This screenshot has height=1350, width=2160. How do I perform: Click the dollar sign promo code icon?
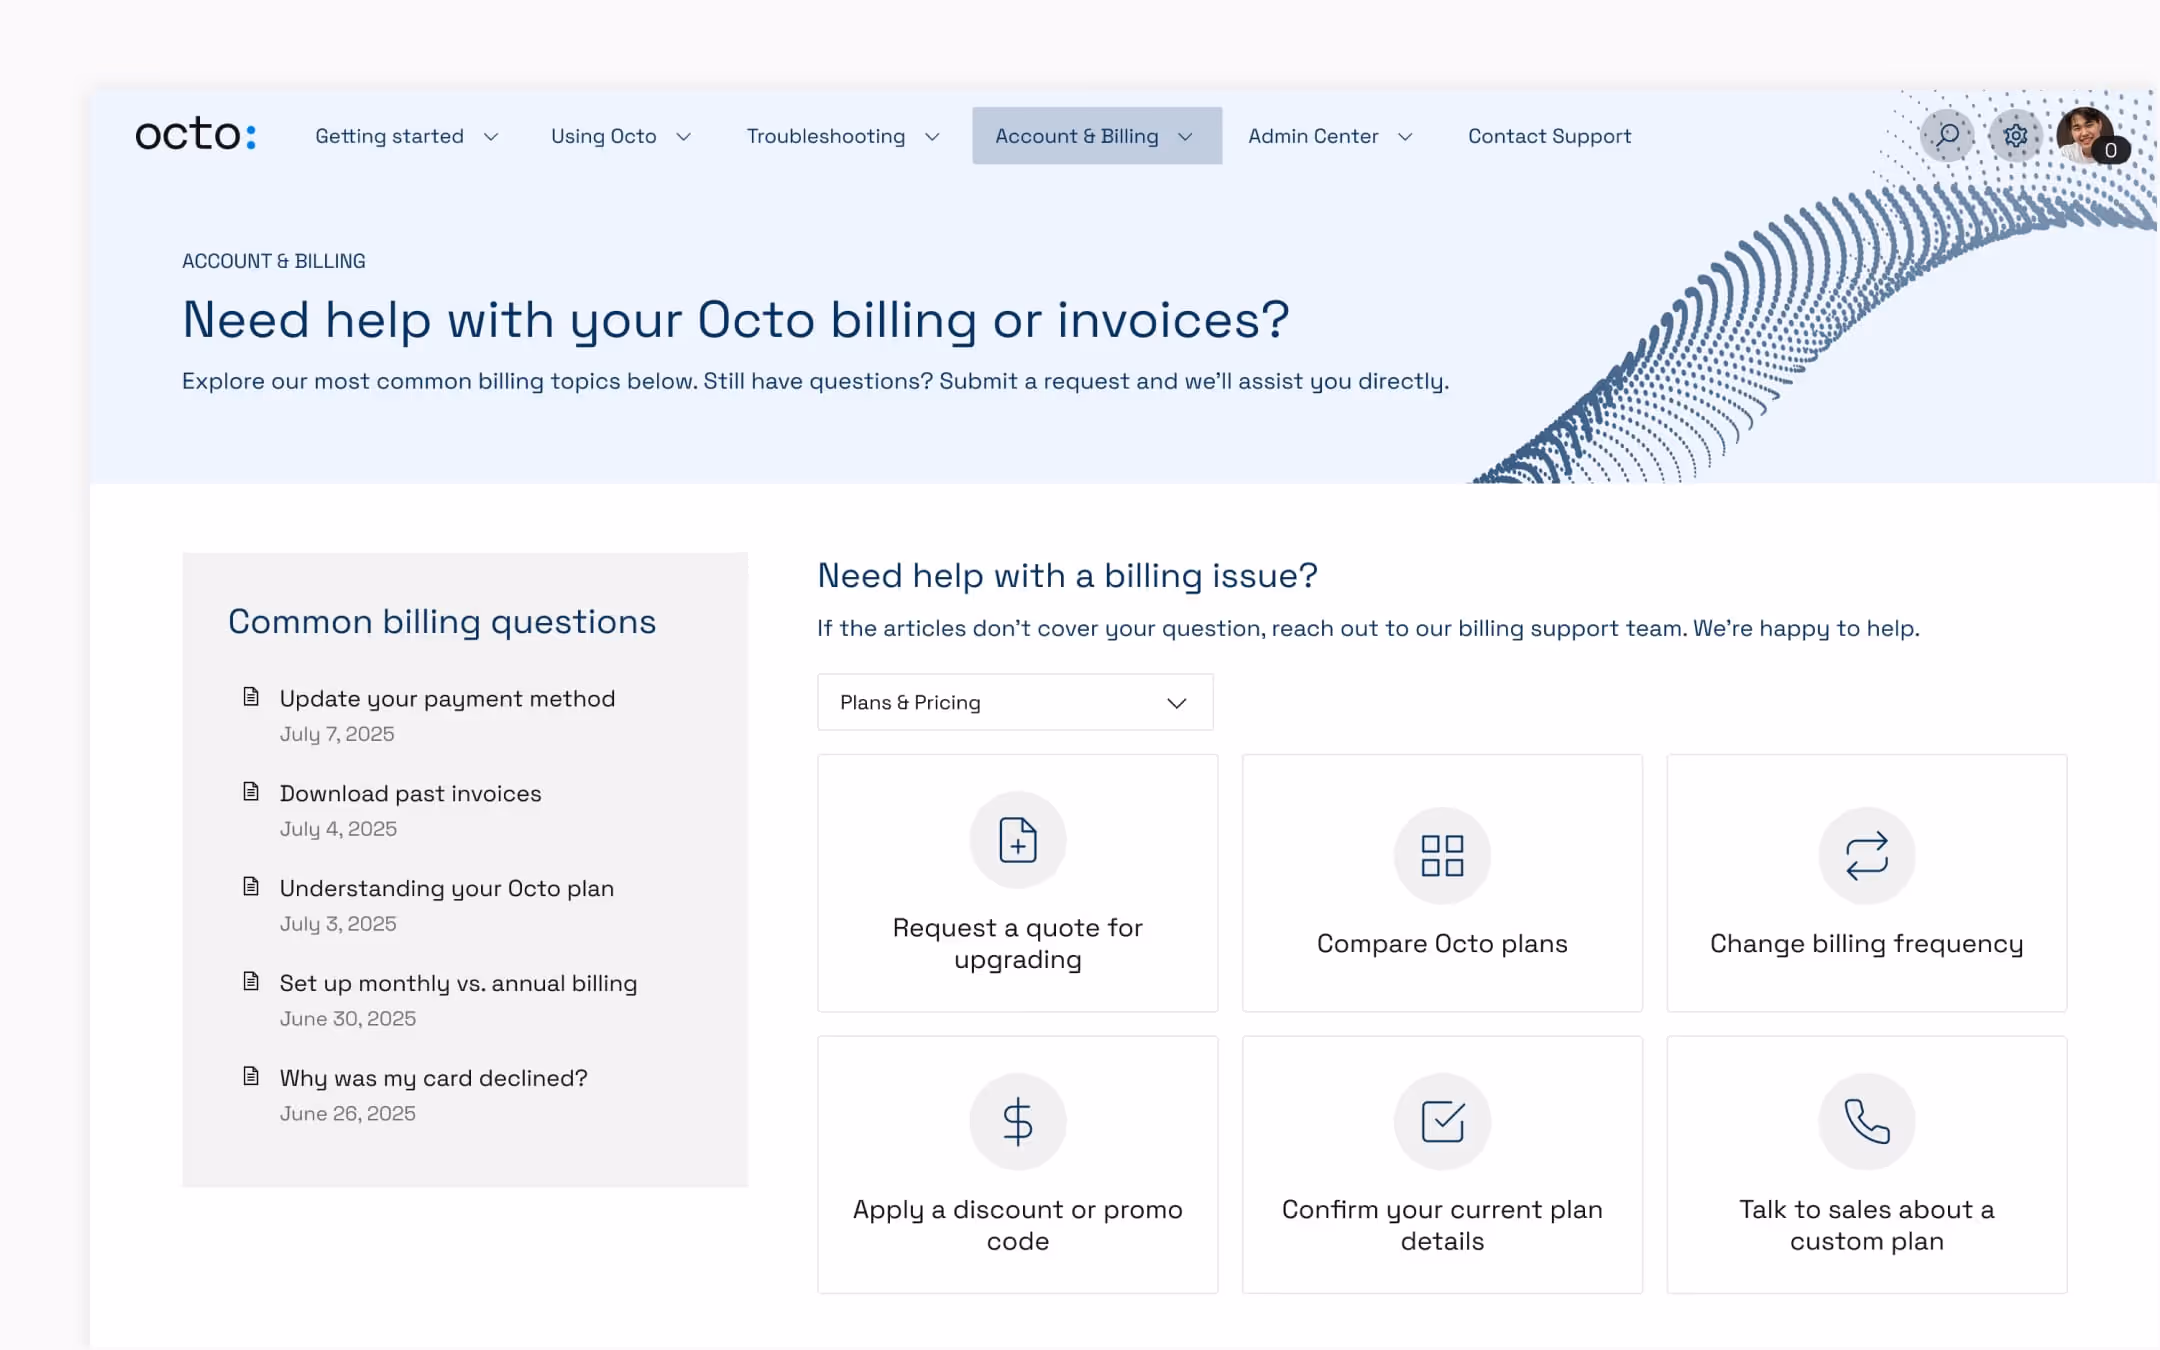coord(1017,1121)
